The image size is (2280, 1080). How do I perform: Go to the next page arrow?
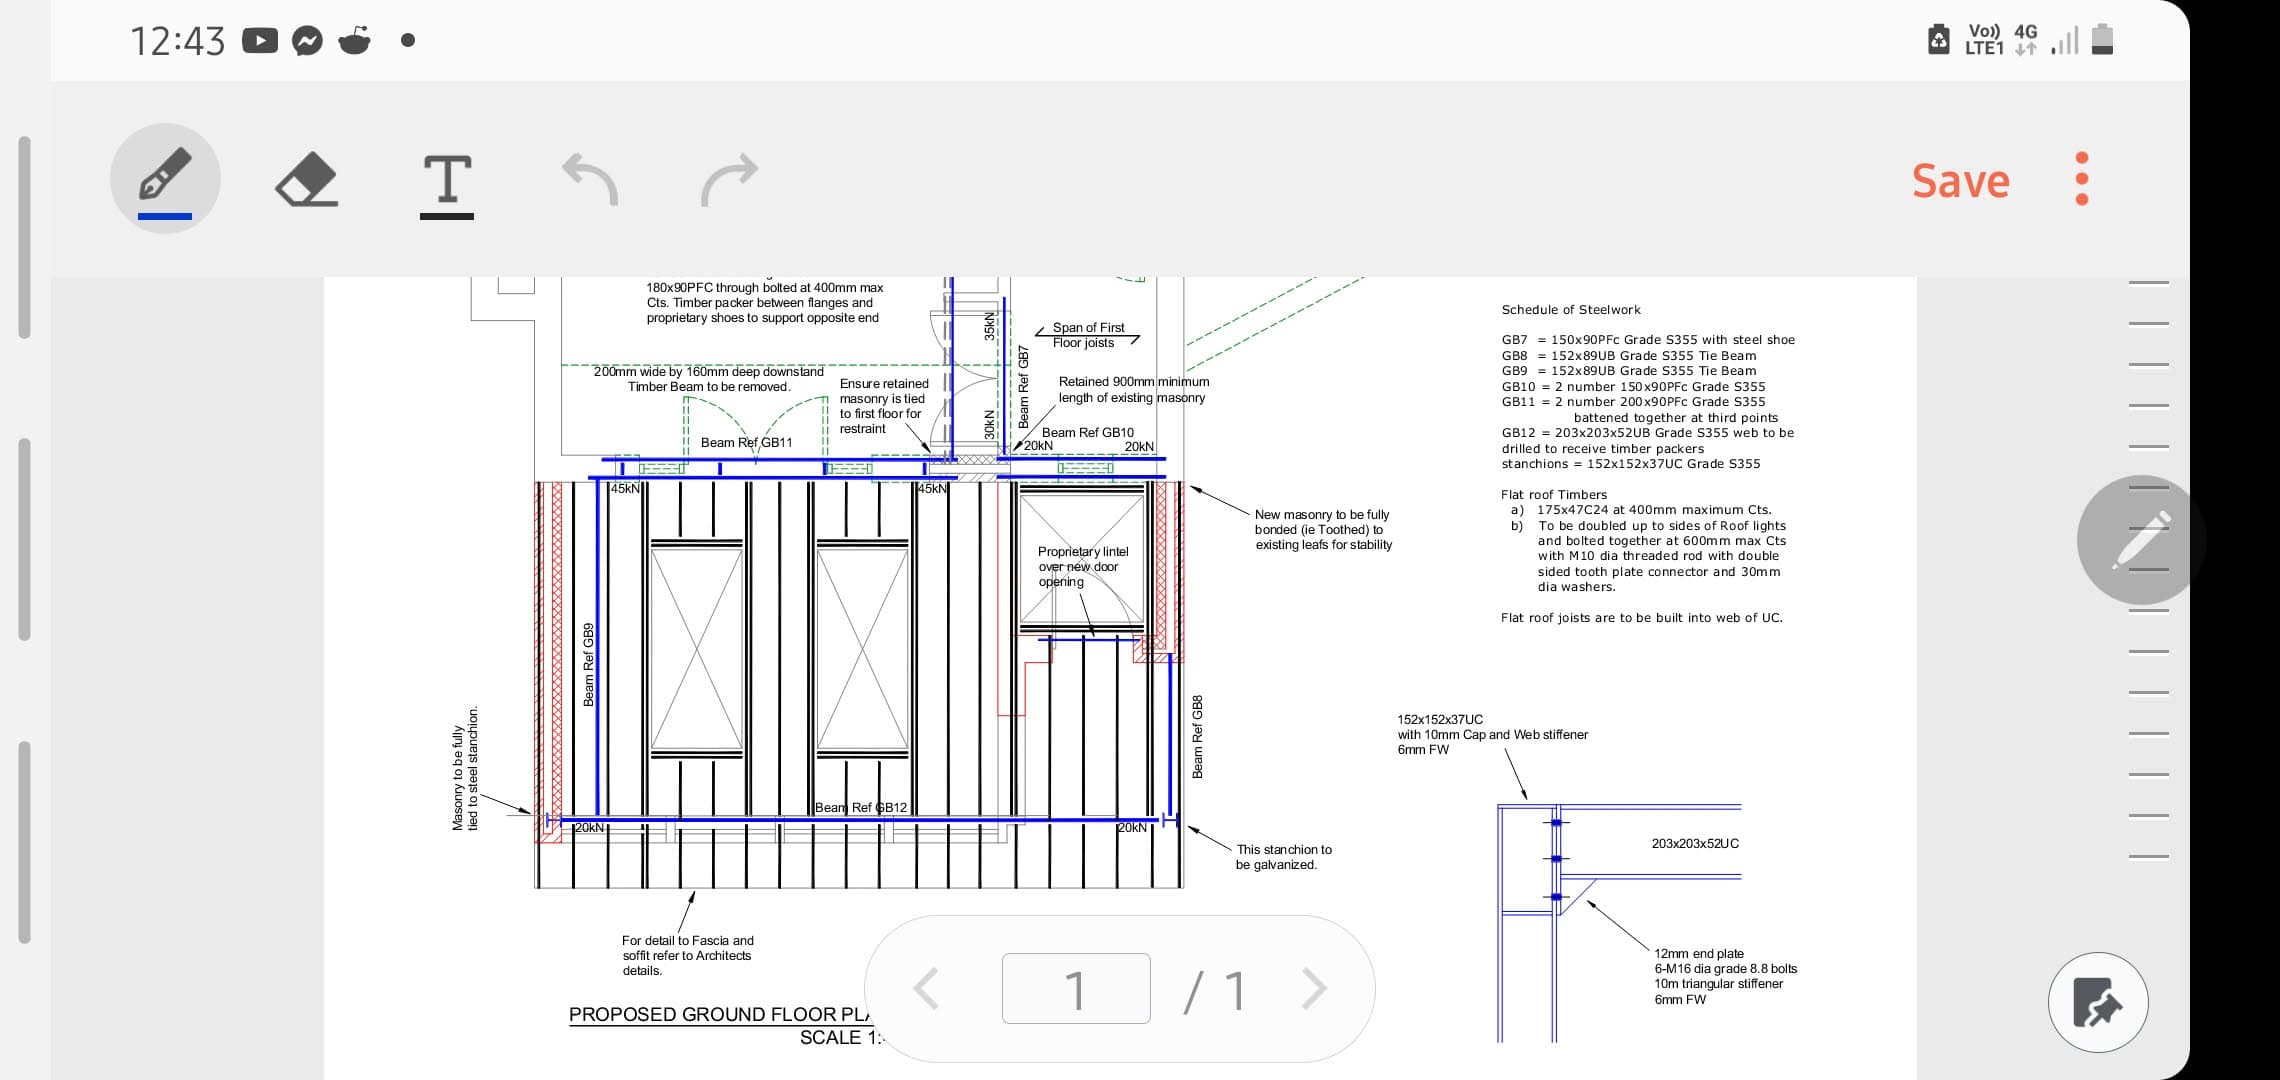coord(1313,989)
